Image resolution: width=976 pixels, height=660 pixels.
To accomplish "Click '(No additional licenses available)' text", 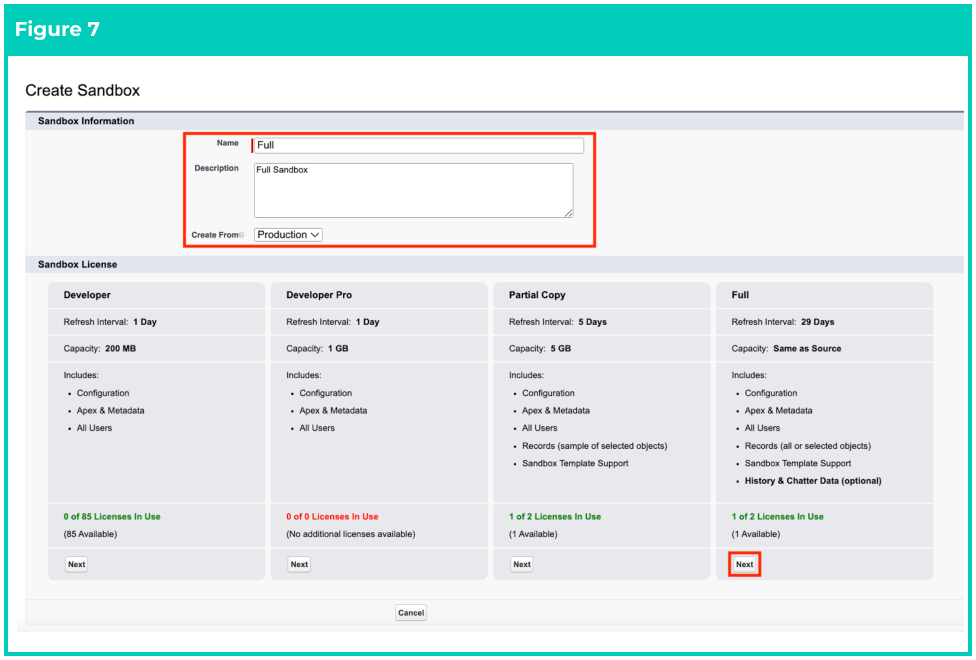I will coord(350,534).
